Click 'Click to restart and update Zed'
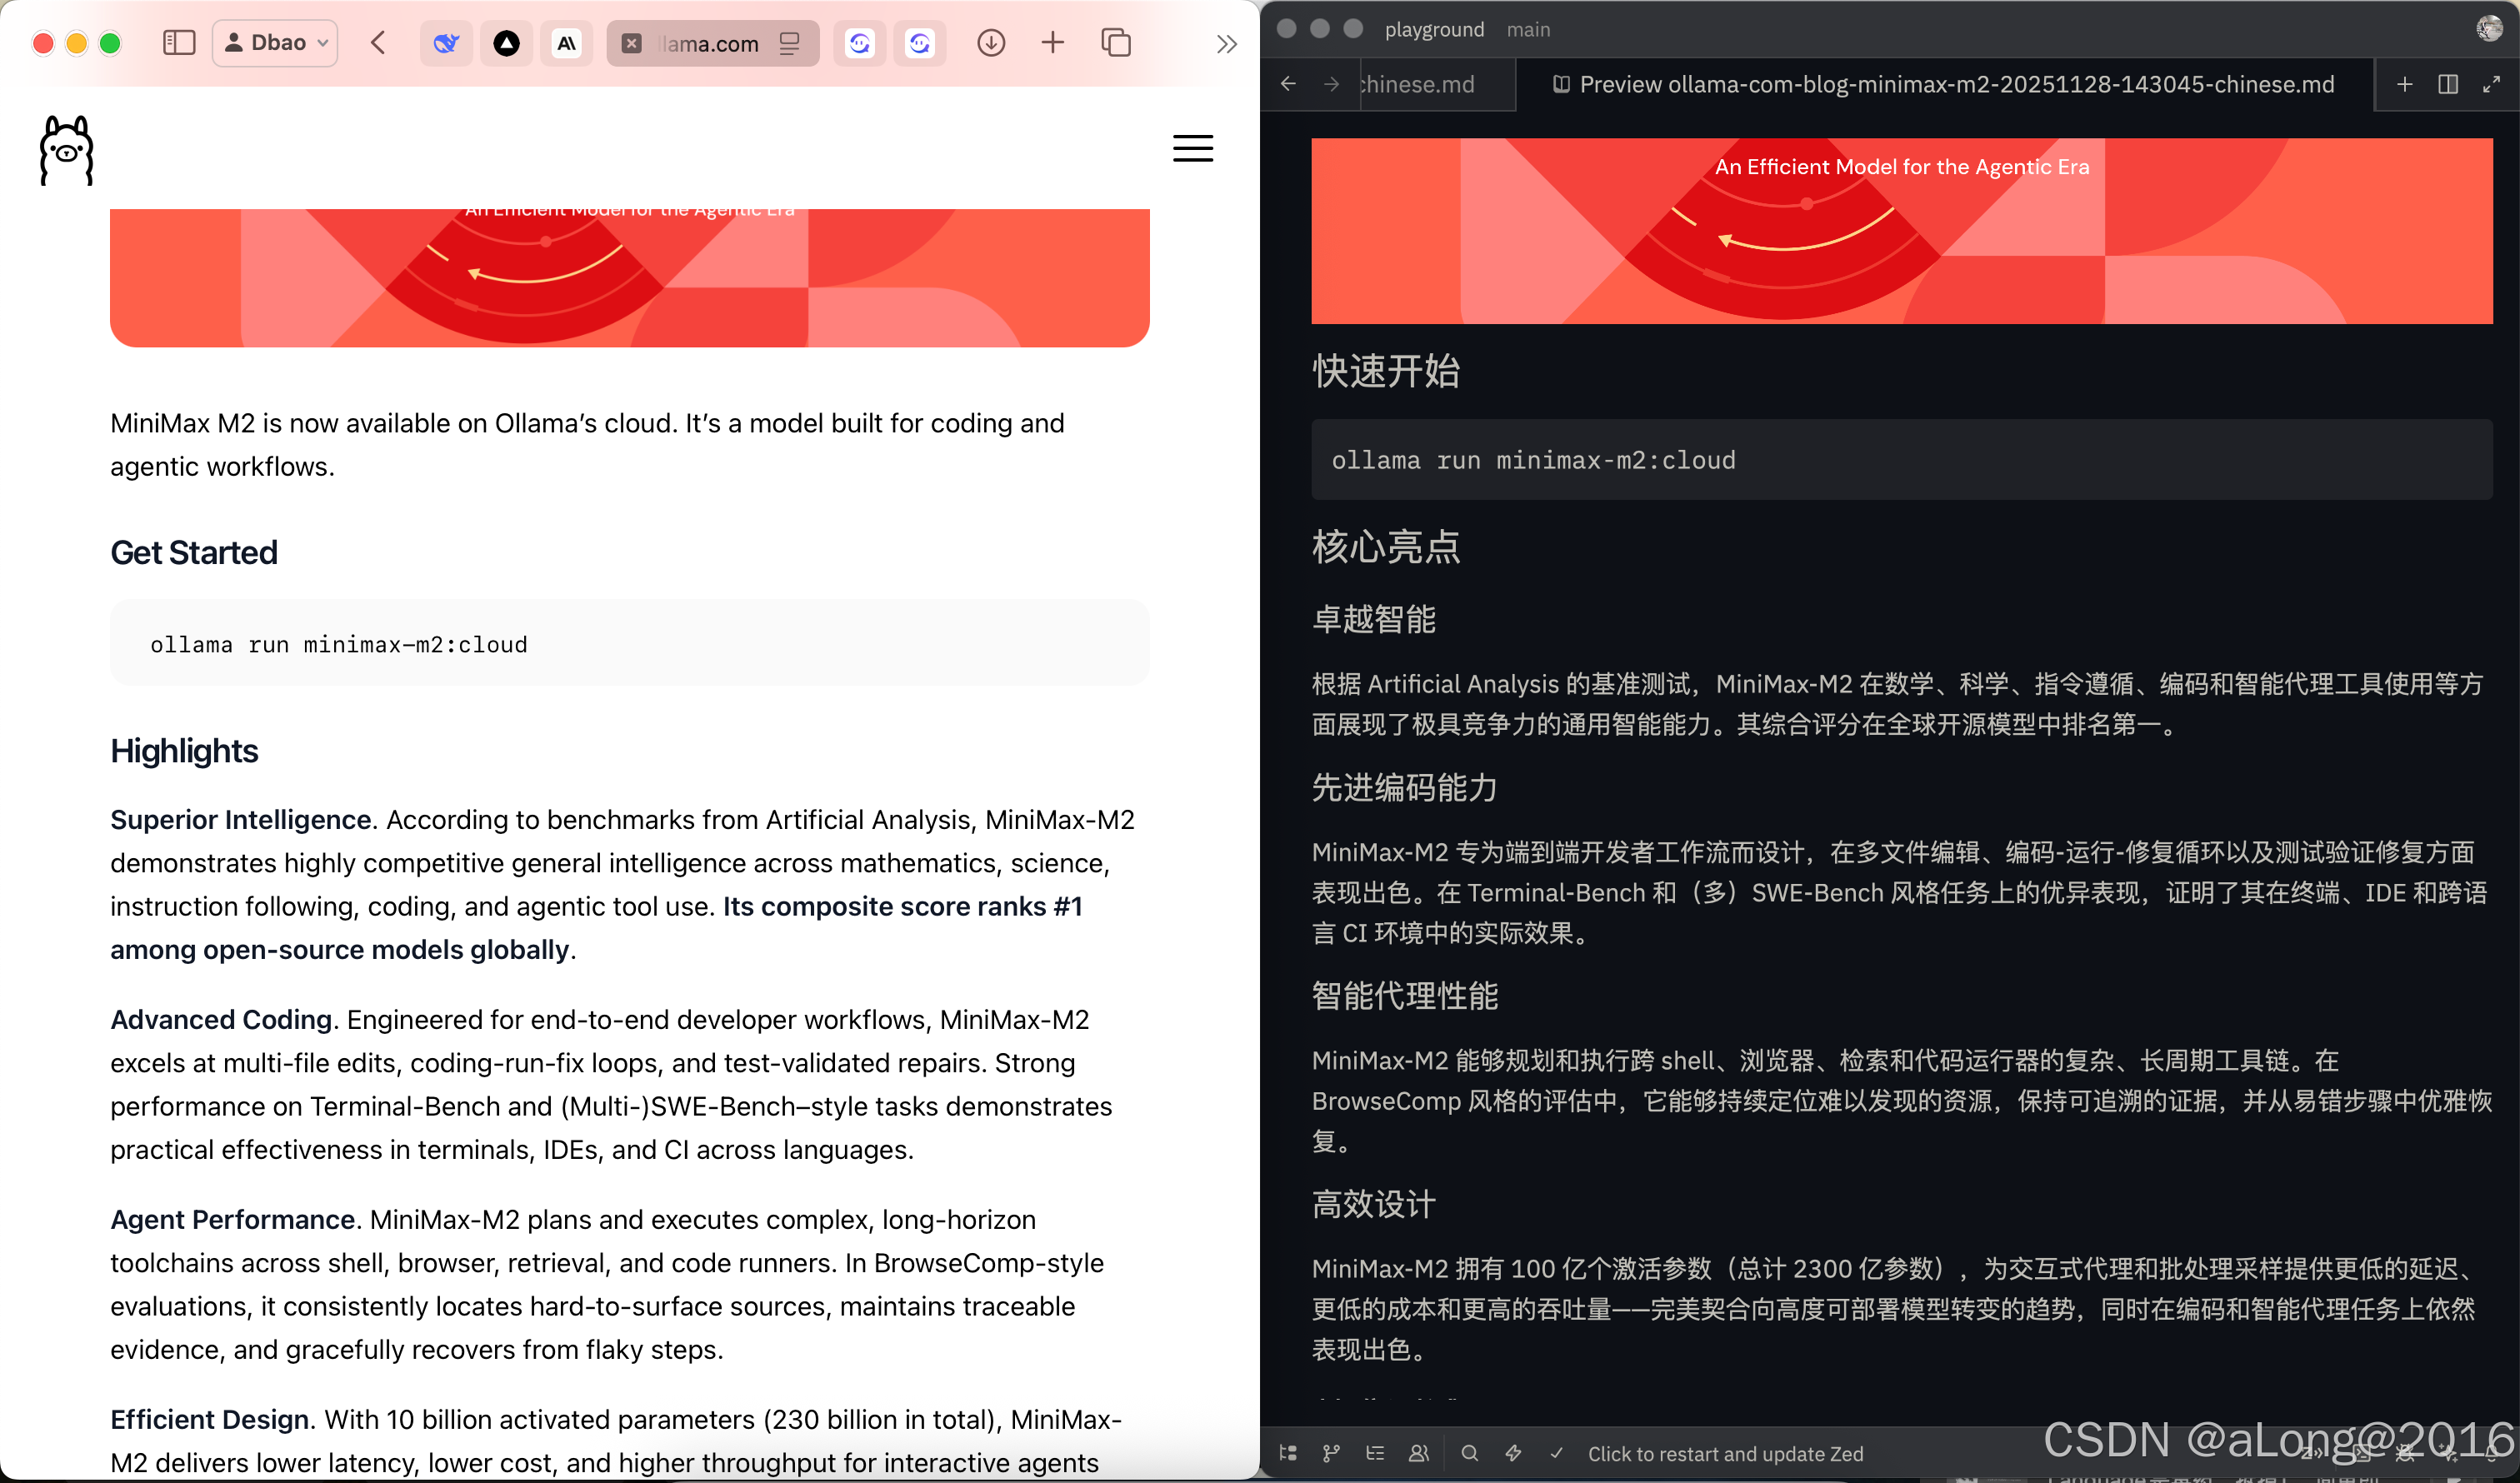2520x1483 pixels. [1725, 1453]
